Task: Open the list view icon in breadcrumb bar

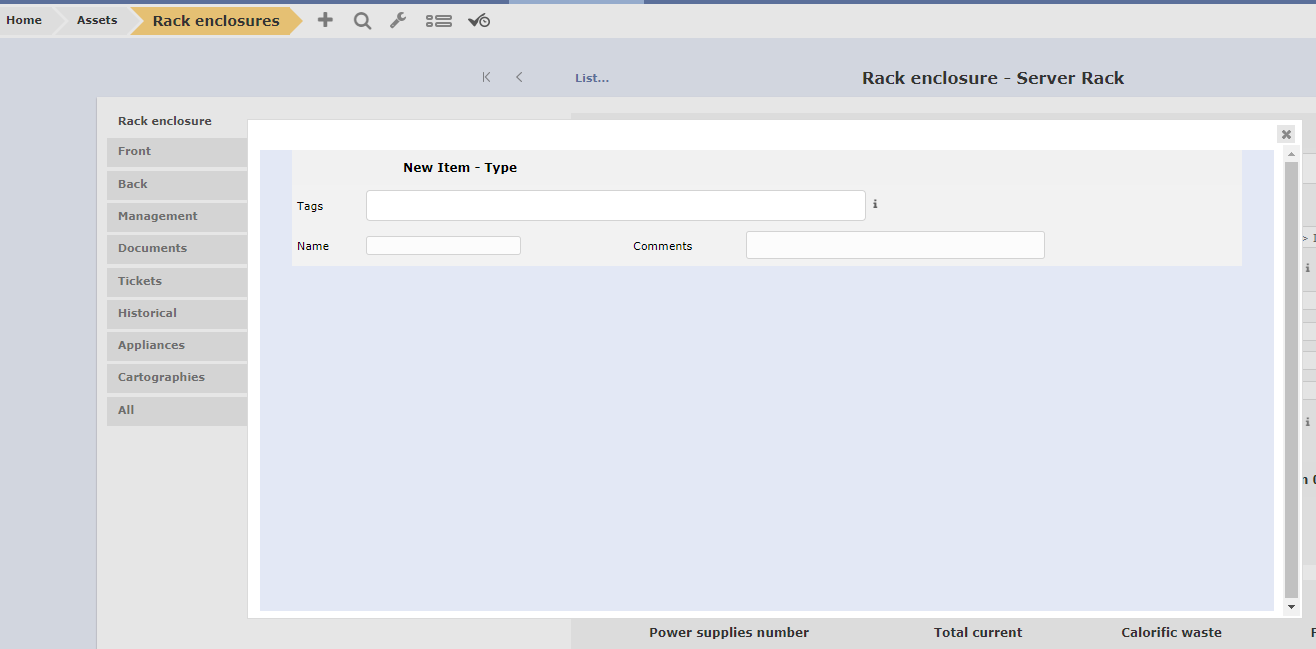Action: pos(438,20)
